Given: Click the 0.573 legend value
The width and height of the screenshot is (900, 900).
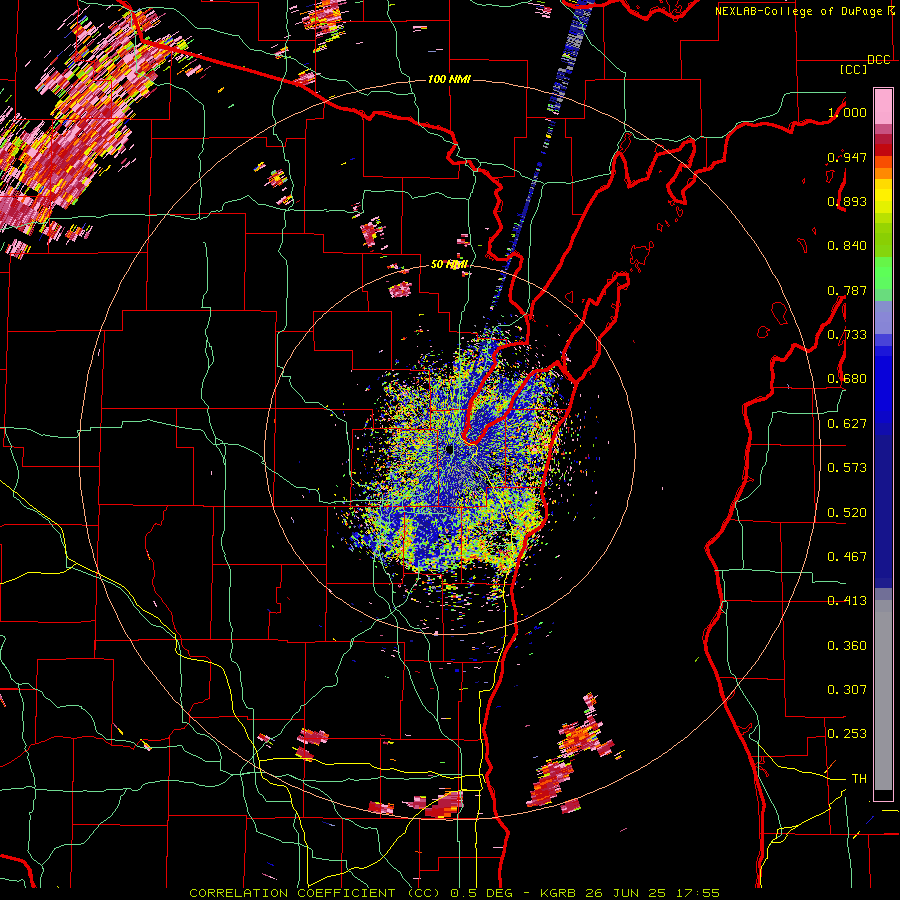Looking at the screenshot, I should 847,468.
